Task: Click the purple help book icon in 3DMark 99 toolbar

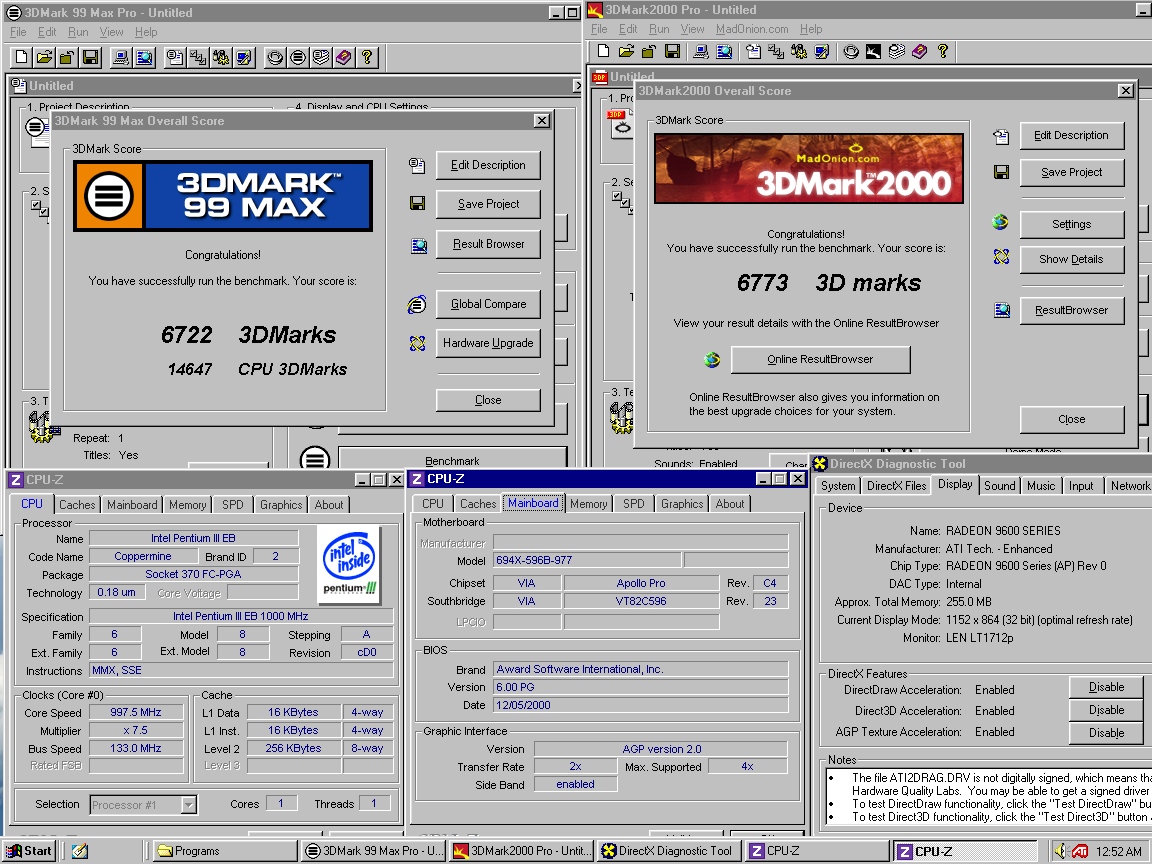Action: [x=343, y=57]
